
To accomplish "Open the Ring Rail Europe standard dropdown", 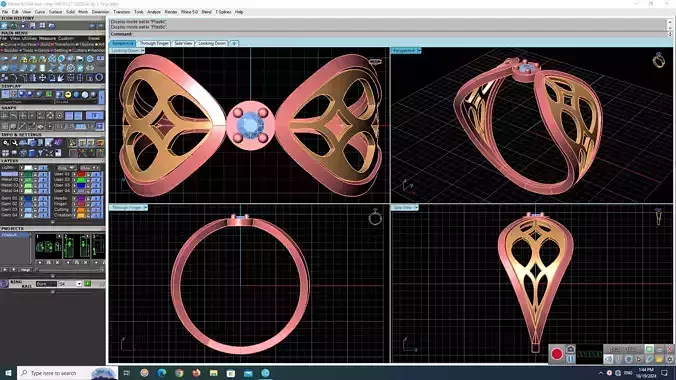I will point(47,284).
